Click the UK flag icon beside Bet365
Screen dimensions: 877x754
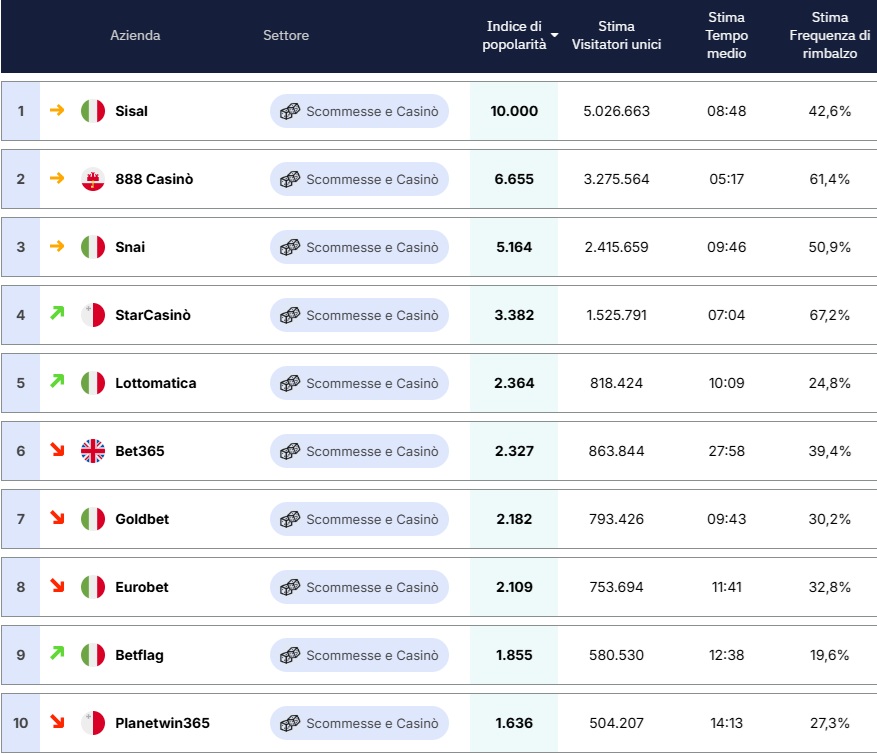pyautogui.click(x=93, y=451)
